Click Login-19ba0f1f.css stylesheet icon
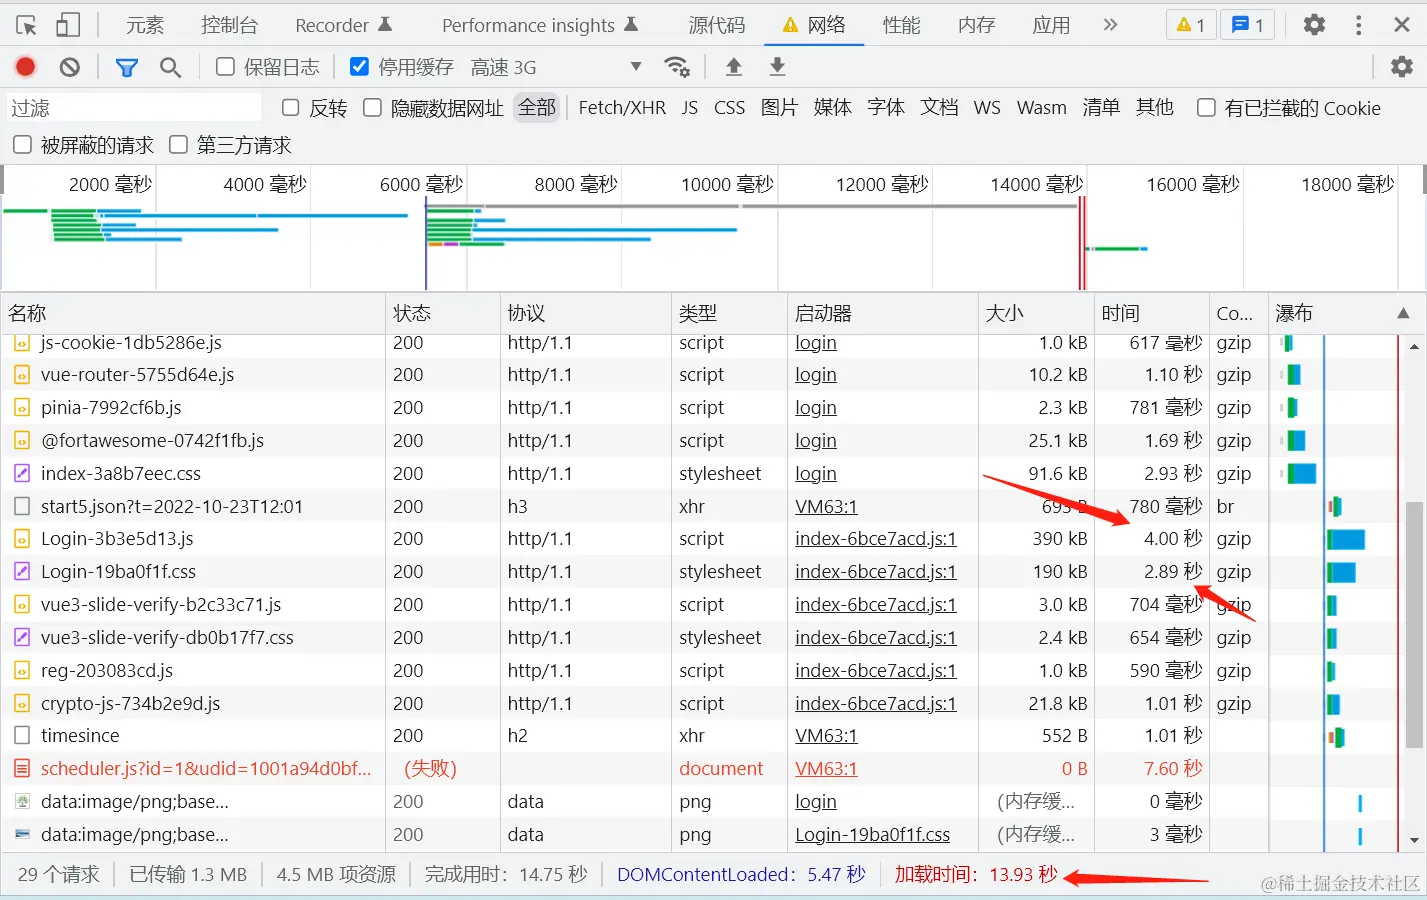Viewport: 1427px width, 900px height. click(22, 572)
